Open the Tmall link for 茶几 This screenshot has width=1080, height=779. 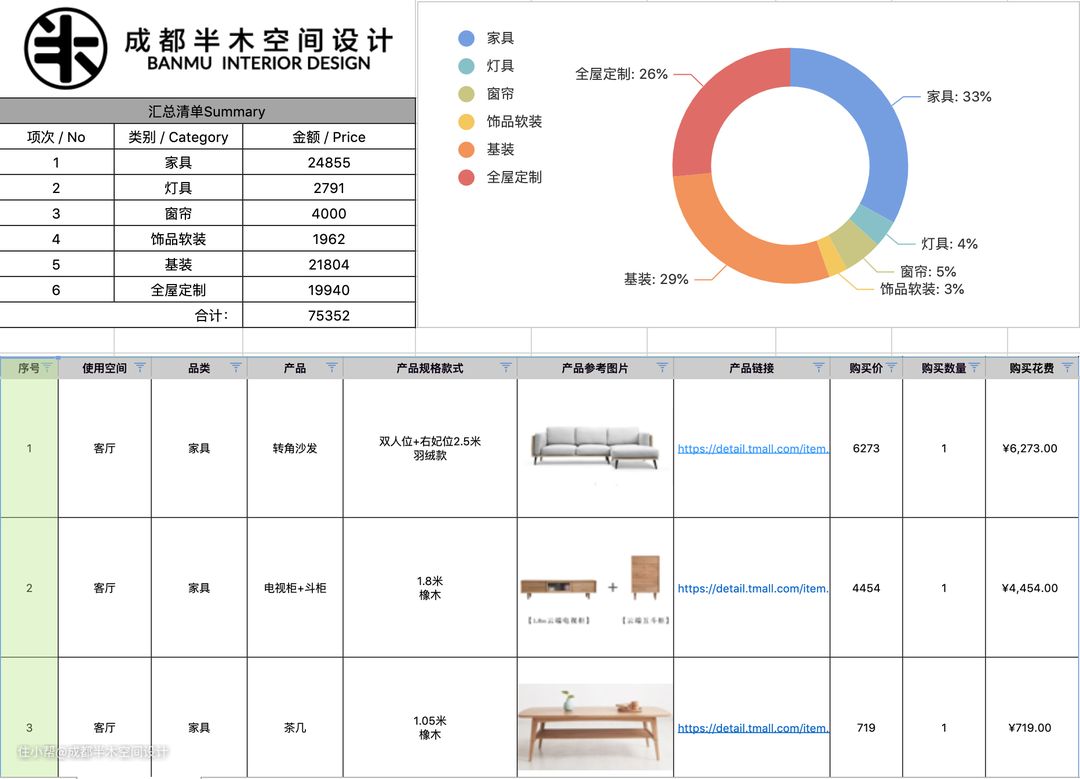[753, 728]
